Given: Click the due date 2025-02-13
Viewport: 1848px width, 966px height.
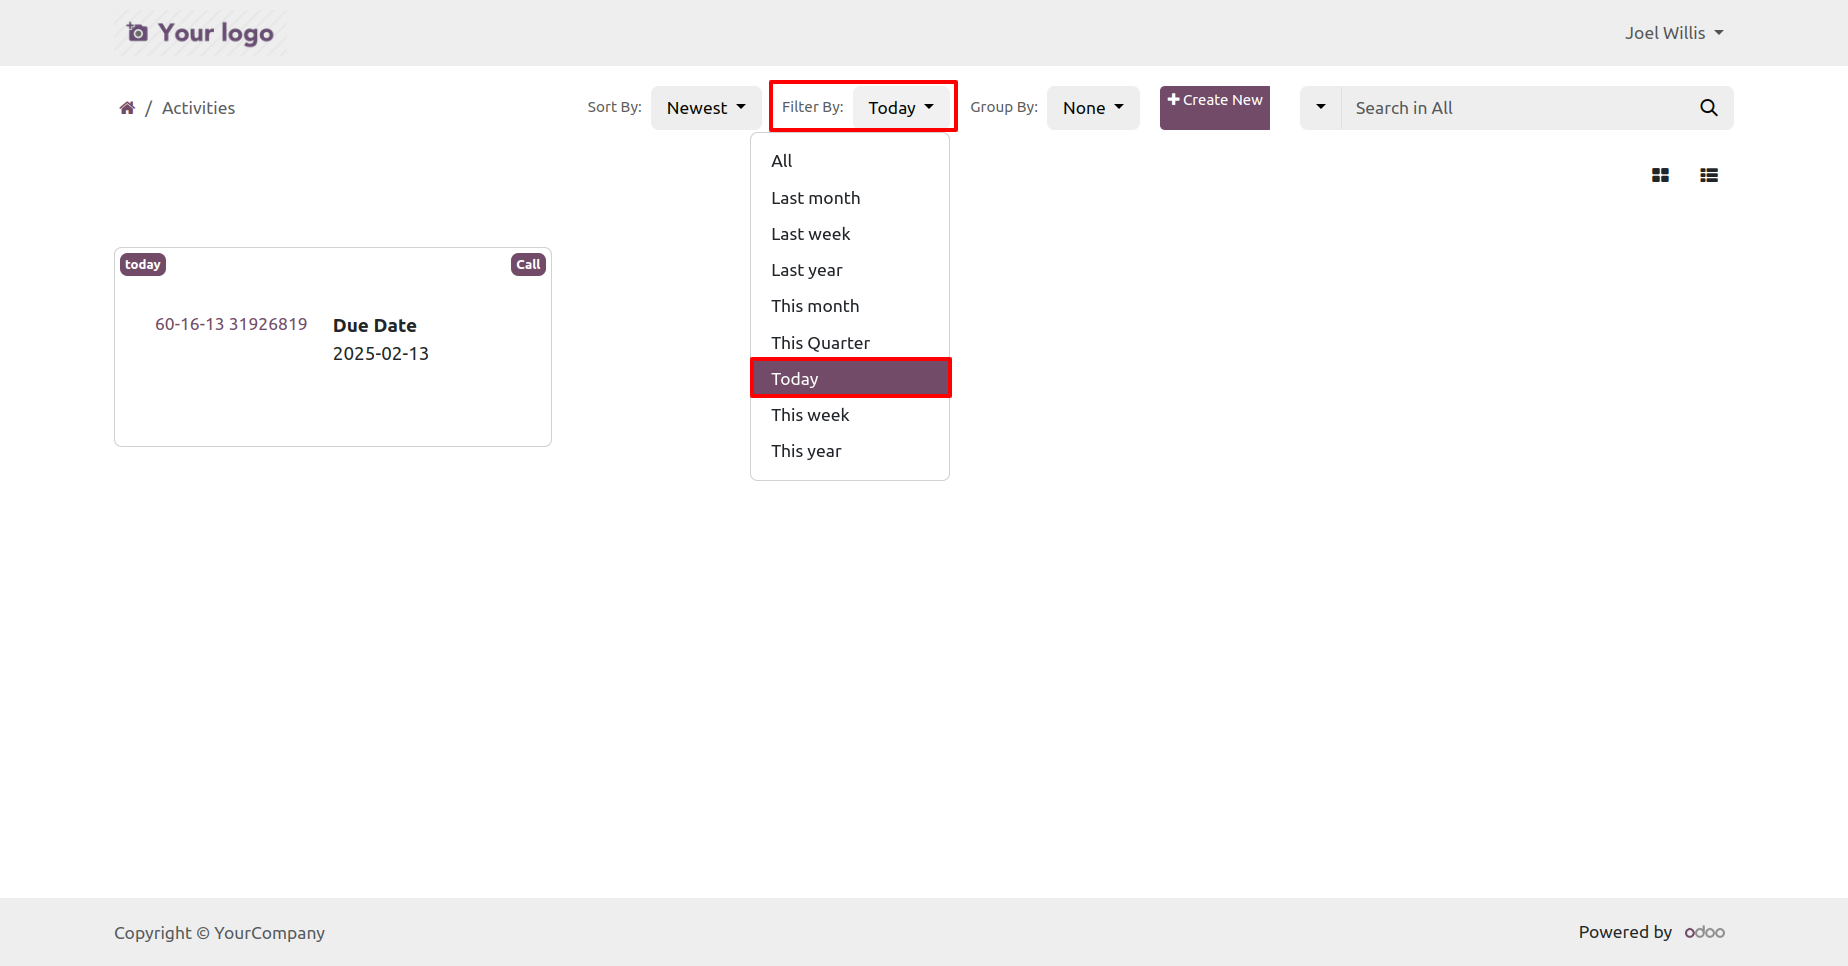Looking at the screenshot, I should click(381, 354).
